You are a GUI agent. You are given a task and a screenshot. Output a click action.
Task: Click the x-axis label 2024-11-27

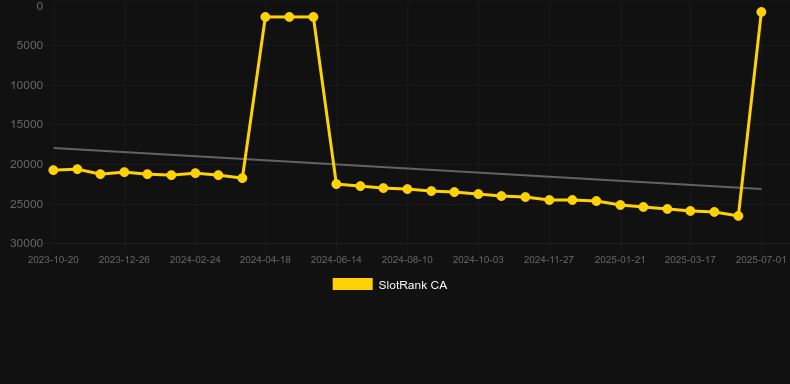[549, 260]
